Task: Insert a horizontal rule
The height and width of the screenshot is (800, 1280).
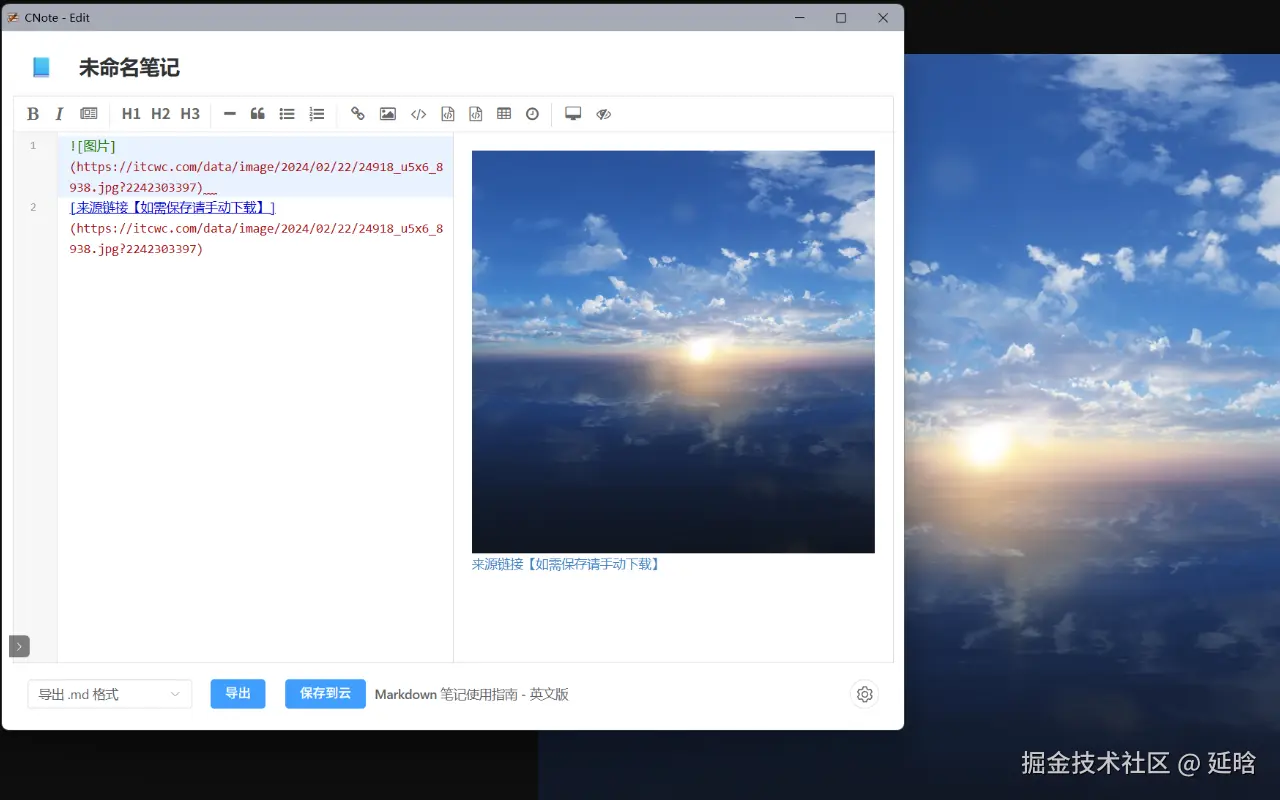Action: [230, 114]
